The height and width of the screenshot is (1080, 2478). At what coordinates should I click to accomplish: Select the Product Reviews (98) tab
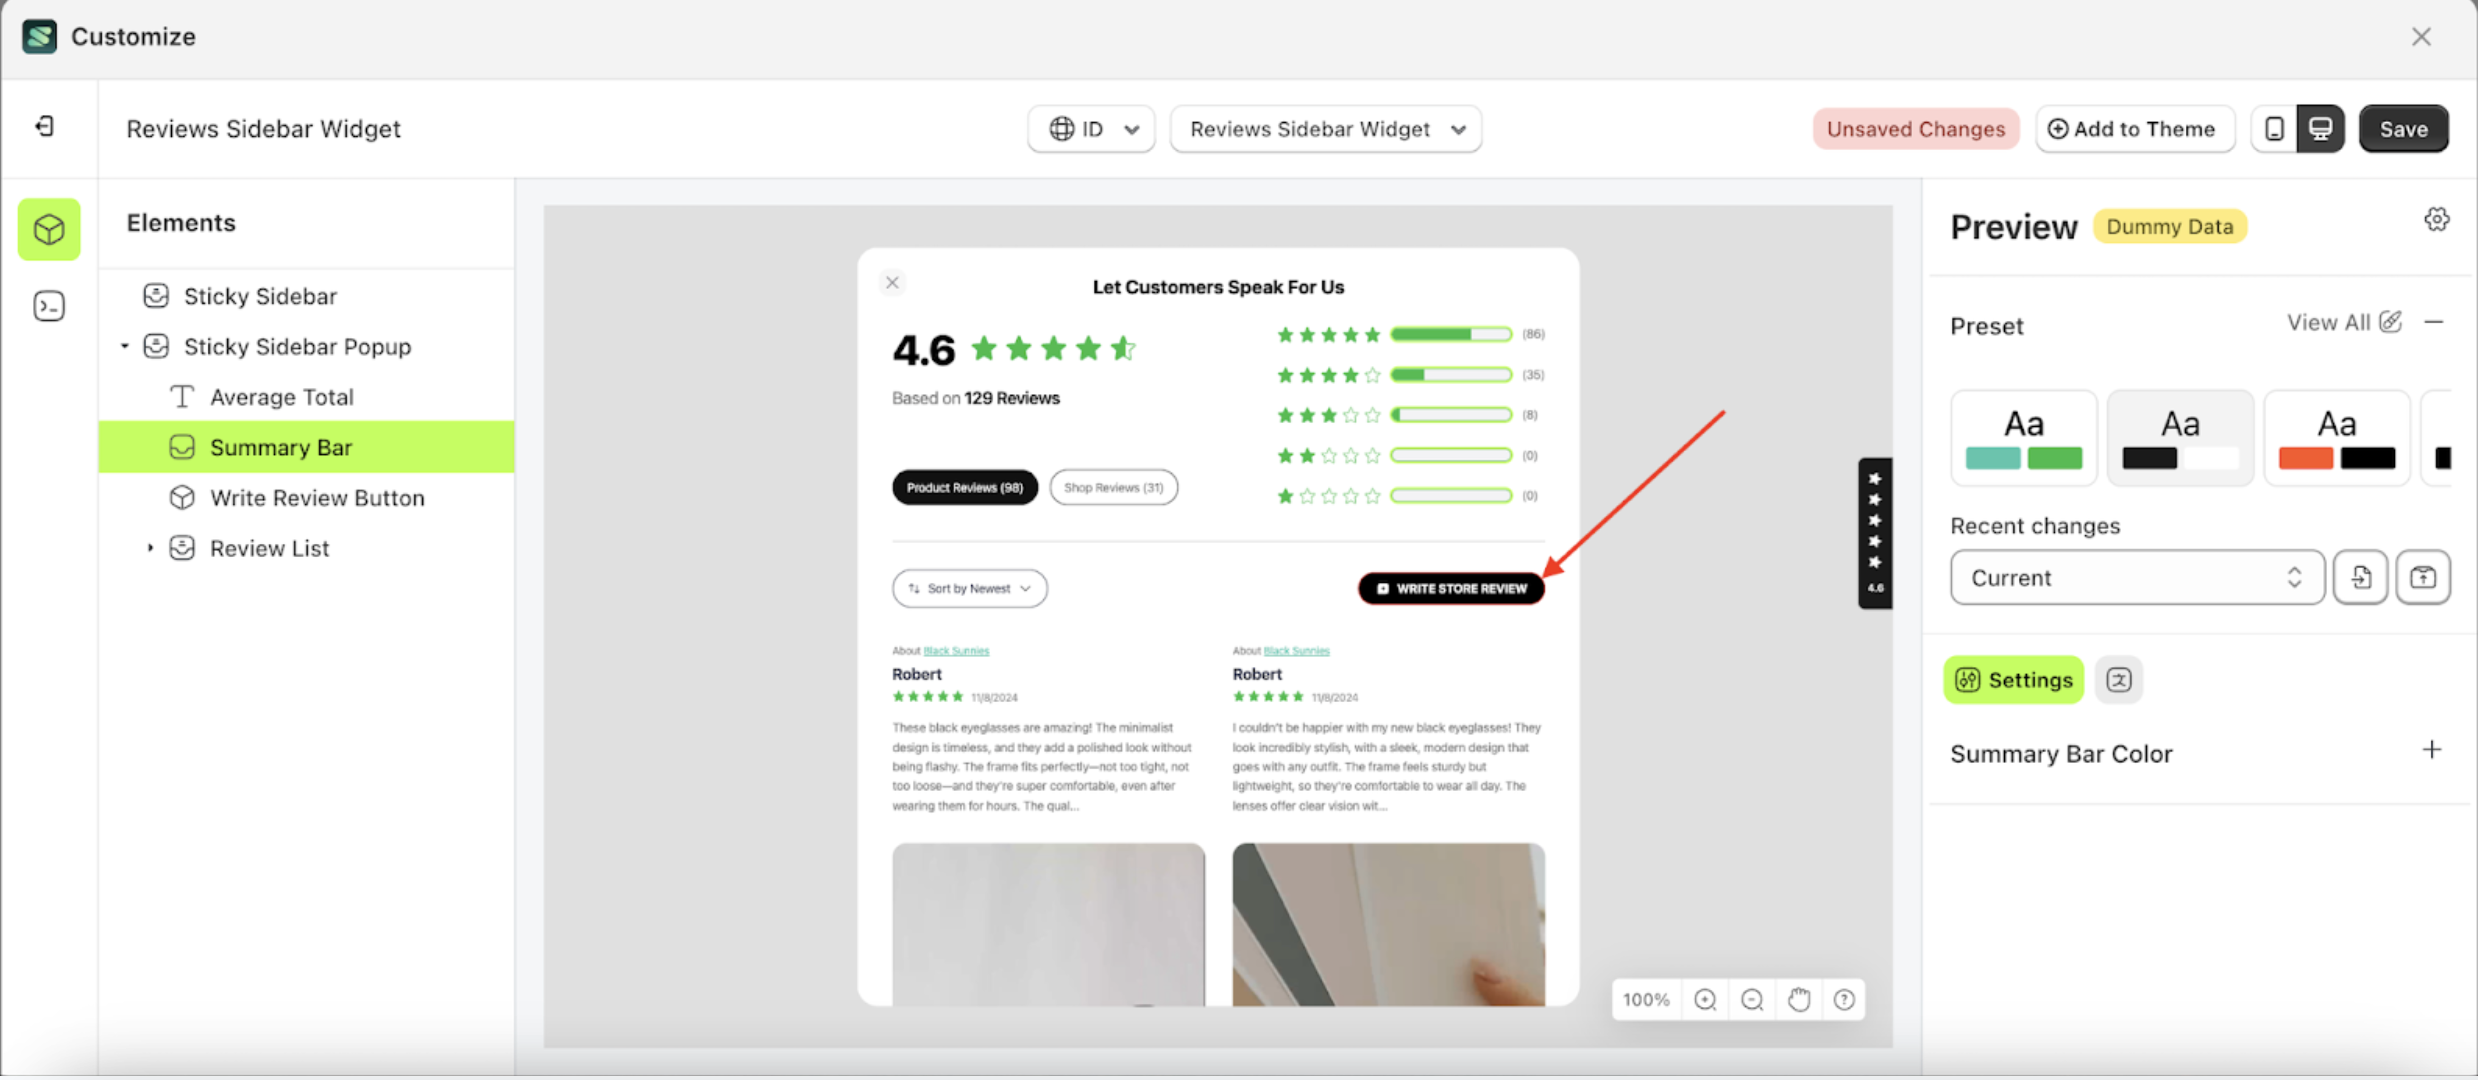click(x=963, y=487)
